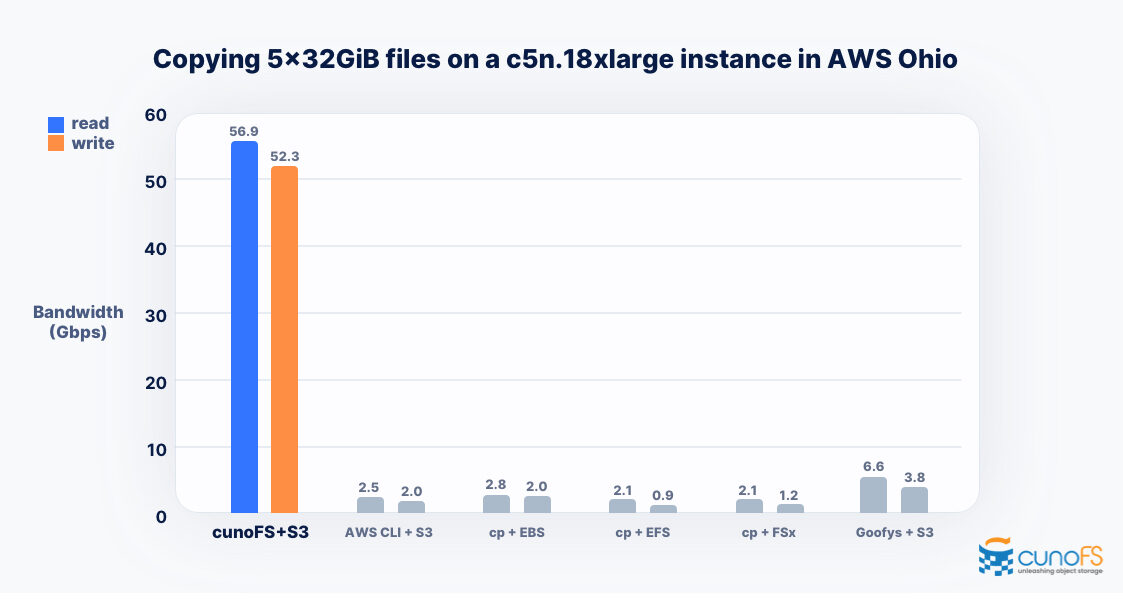
Task: Click the chart title text
Action: 555,59
